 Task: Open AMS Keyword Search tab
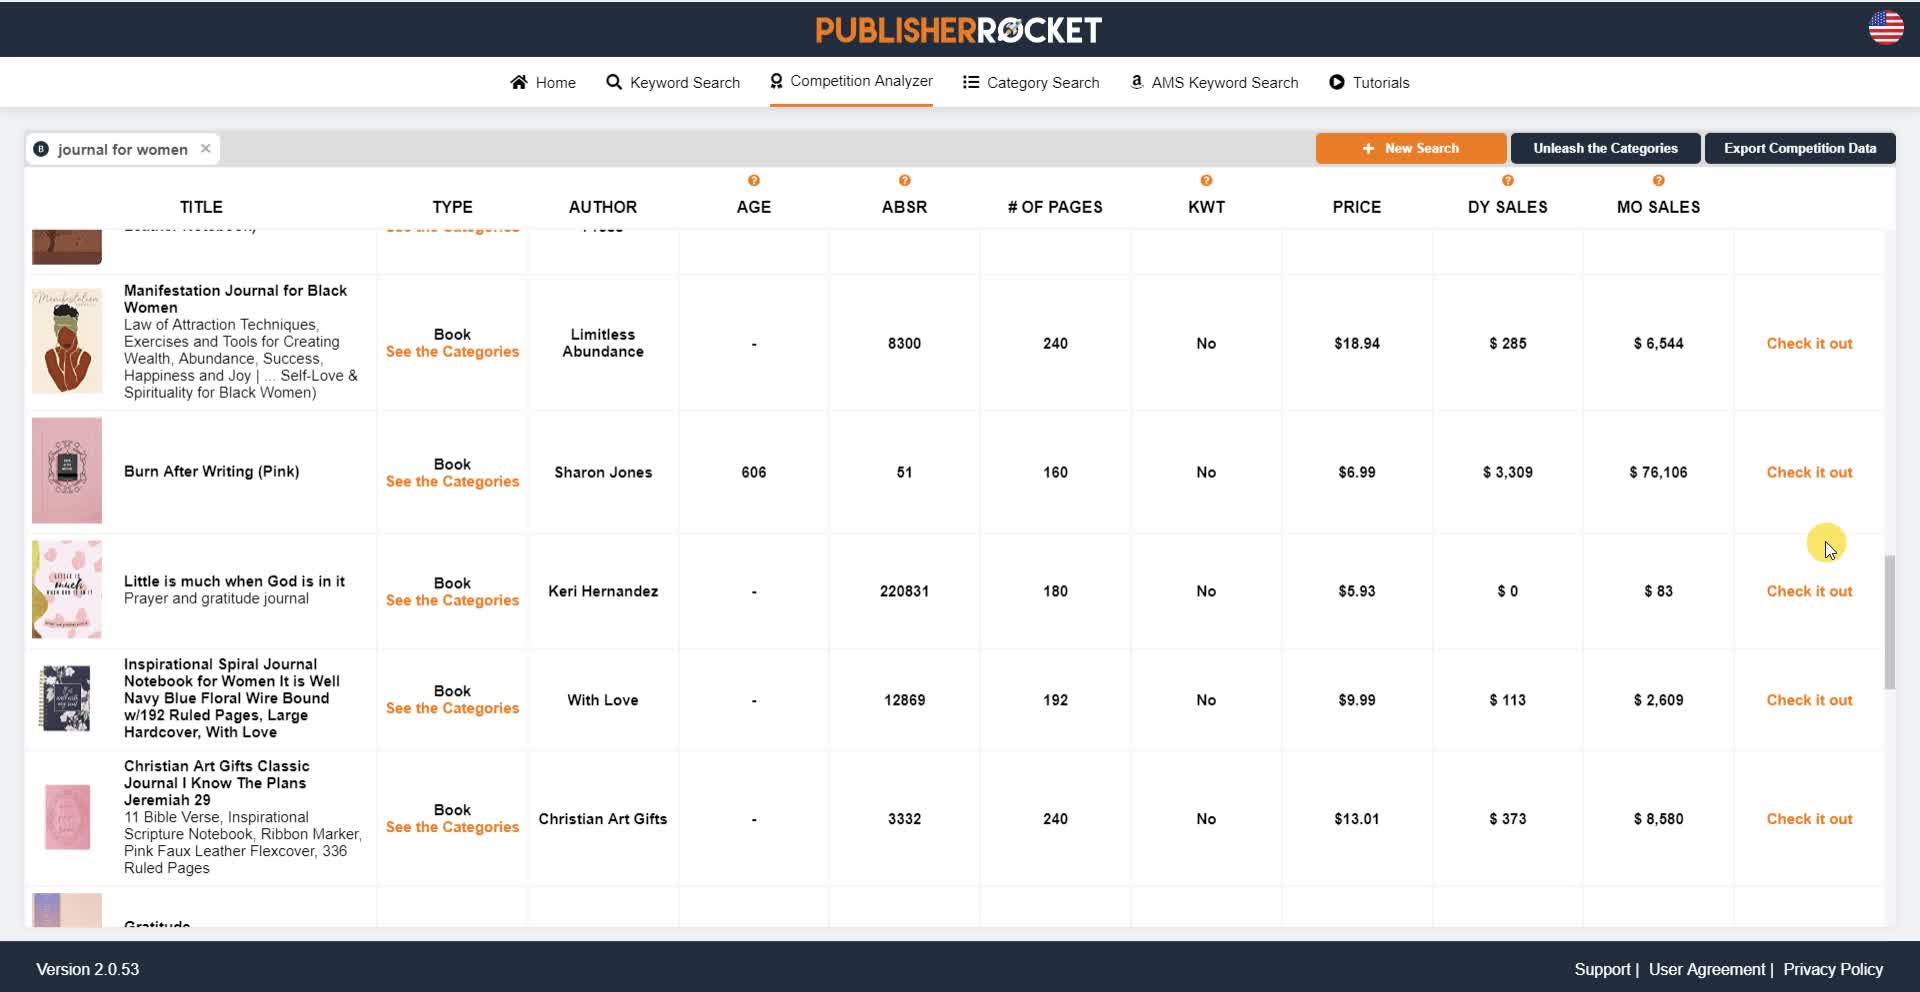(1214, 82)
